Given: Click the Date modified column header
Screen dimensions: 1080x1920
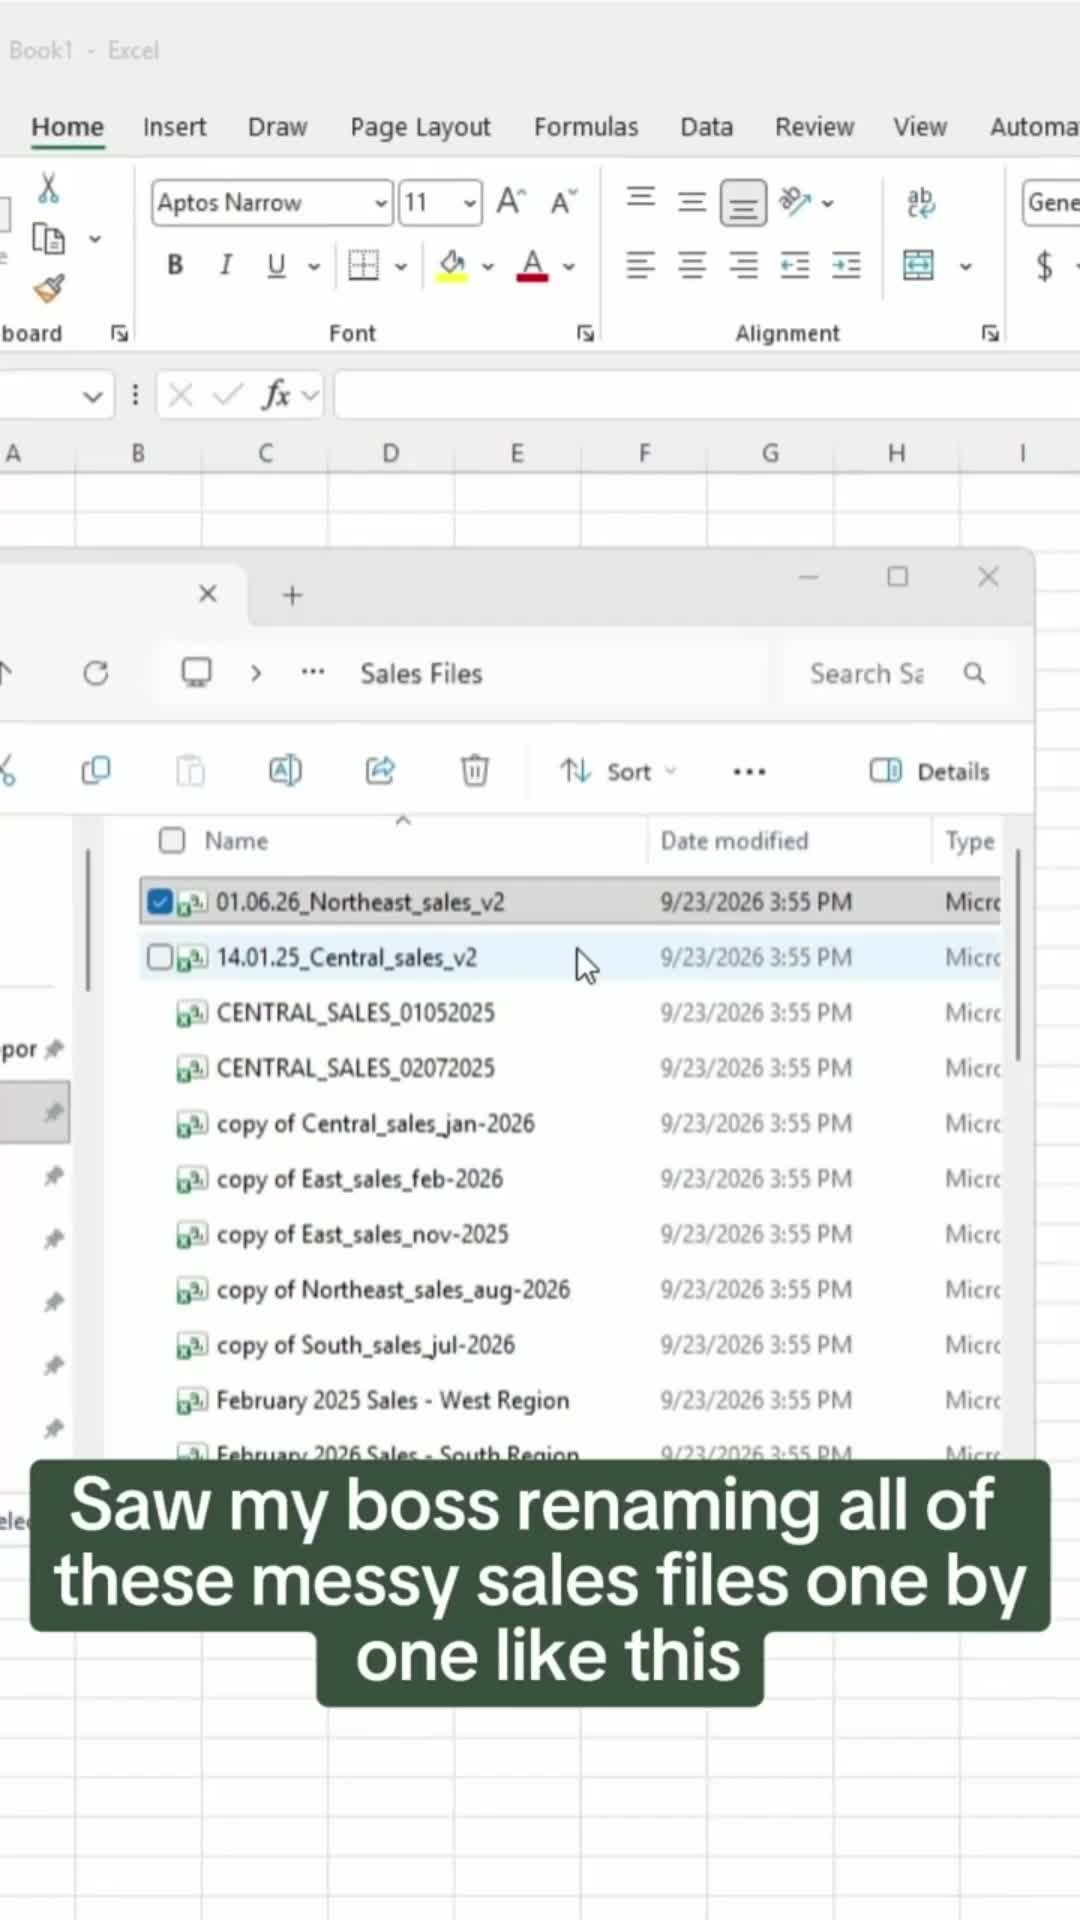Looking at the screenshot, I should tap(734, 841).
